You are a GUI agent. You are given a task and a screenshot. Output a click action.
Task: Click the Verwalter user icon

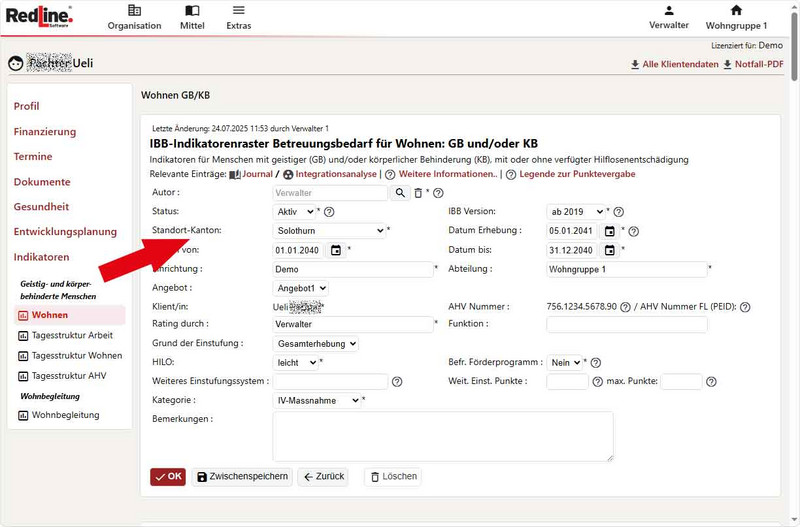pos(669,11)
